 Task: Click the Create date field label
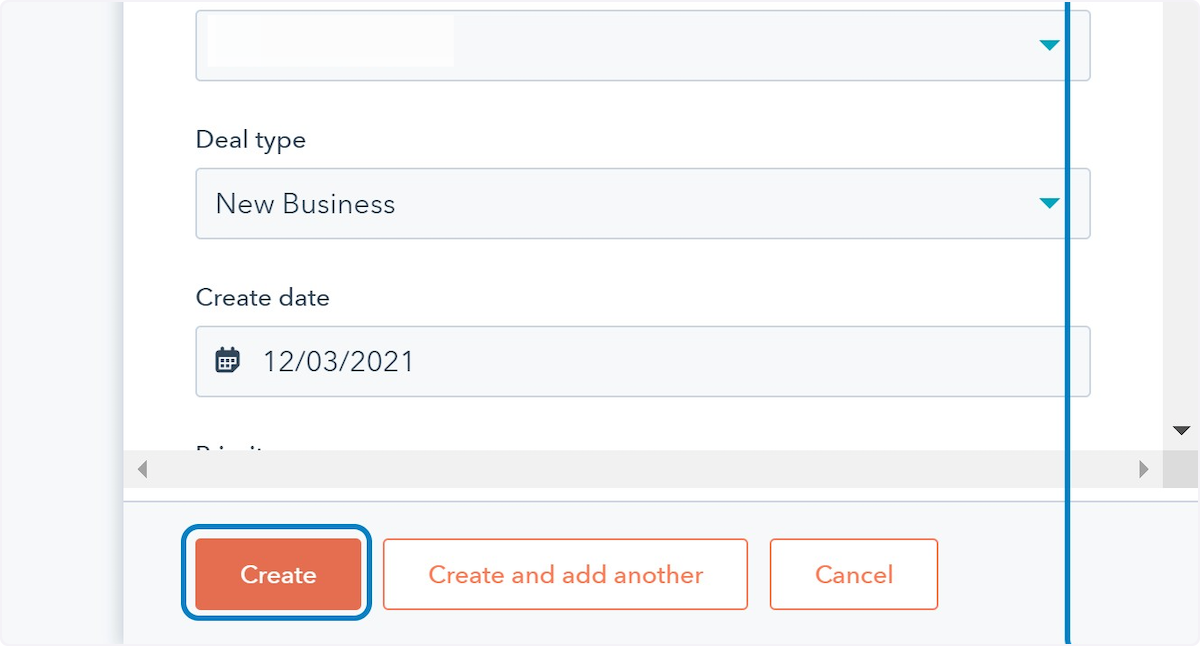click(x=262, y=298)
